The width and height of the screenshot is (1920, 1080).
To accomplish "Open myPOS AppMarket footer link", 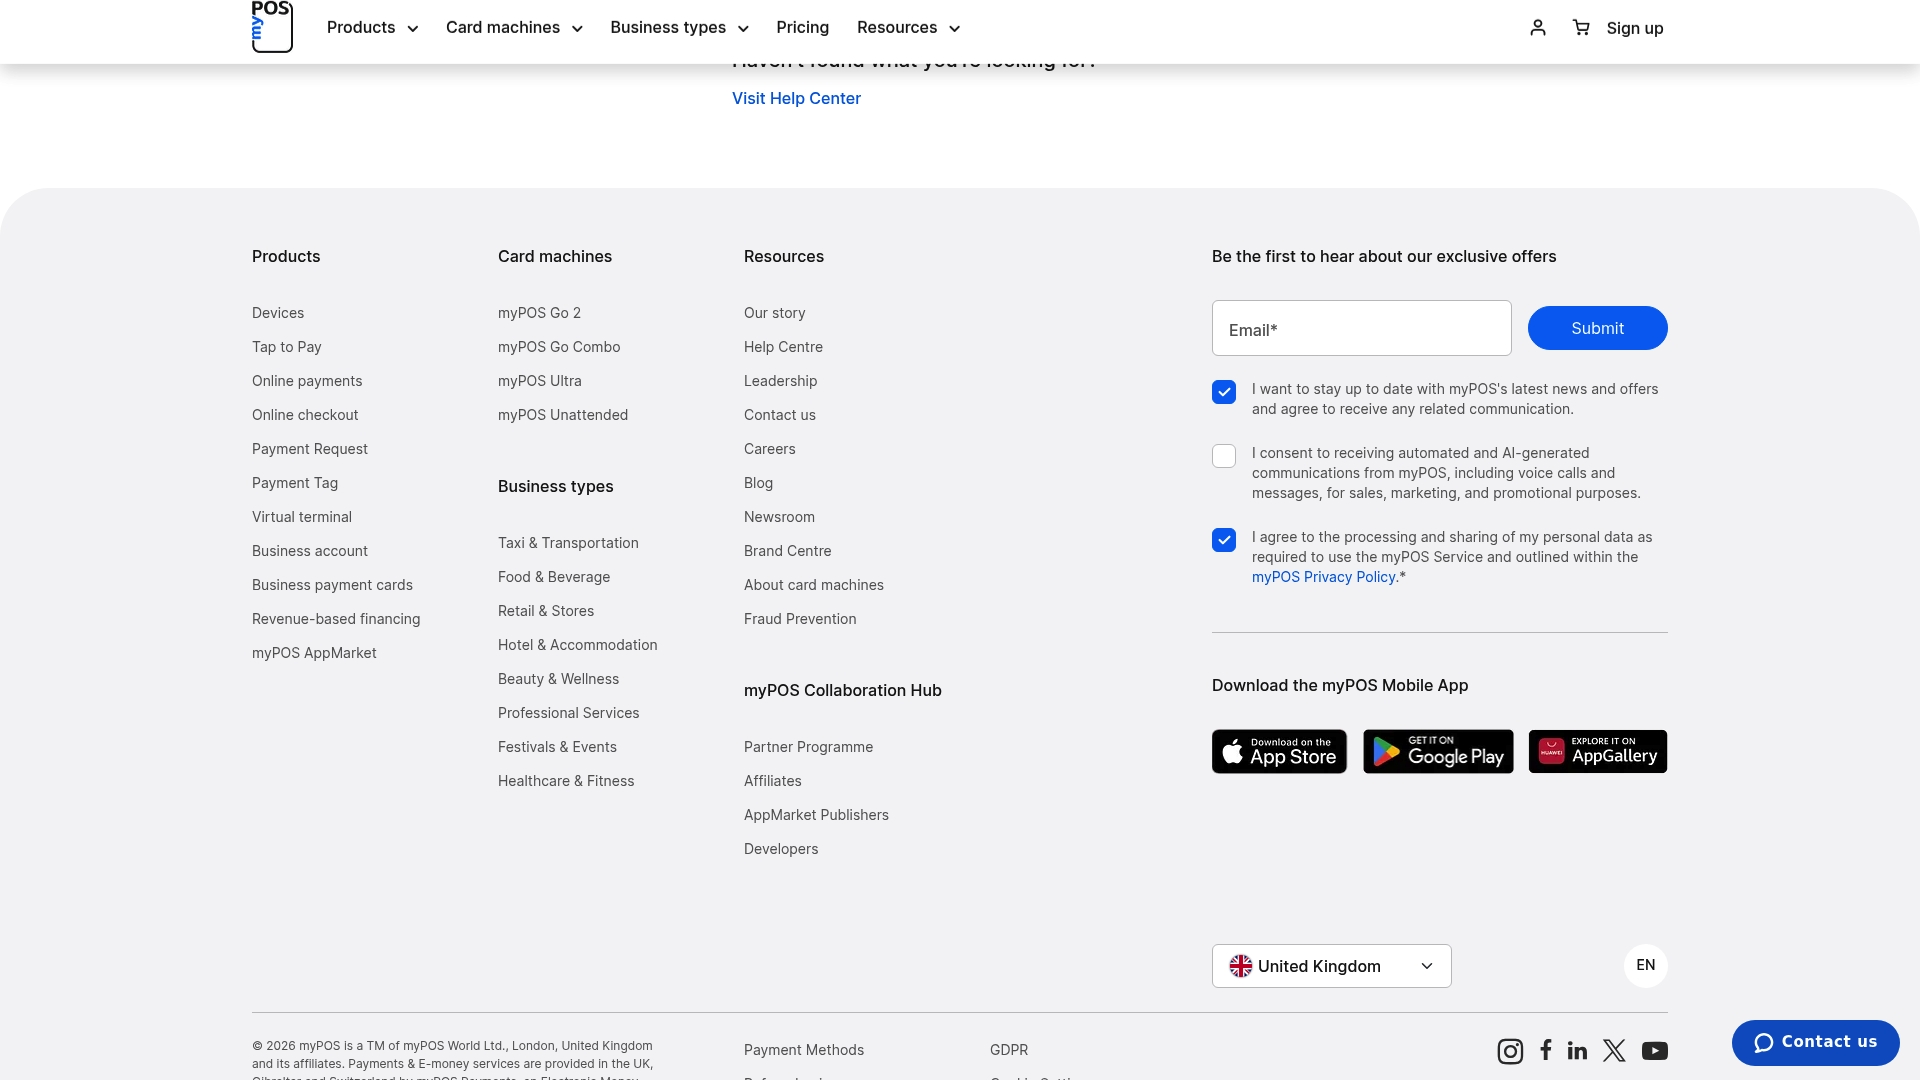I will click(x=314, y=653).
